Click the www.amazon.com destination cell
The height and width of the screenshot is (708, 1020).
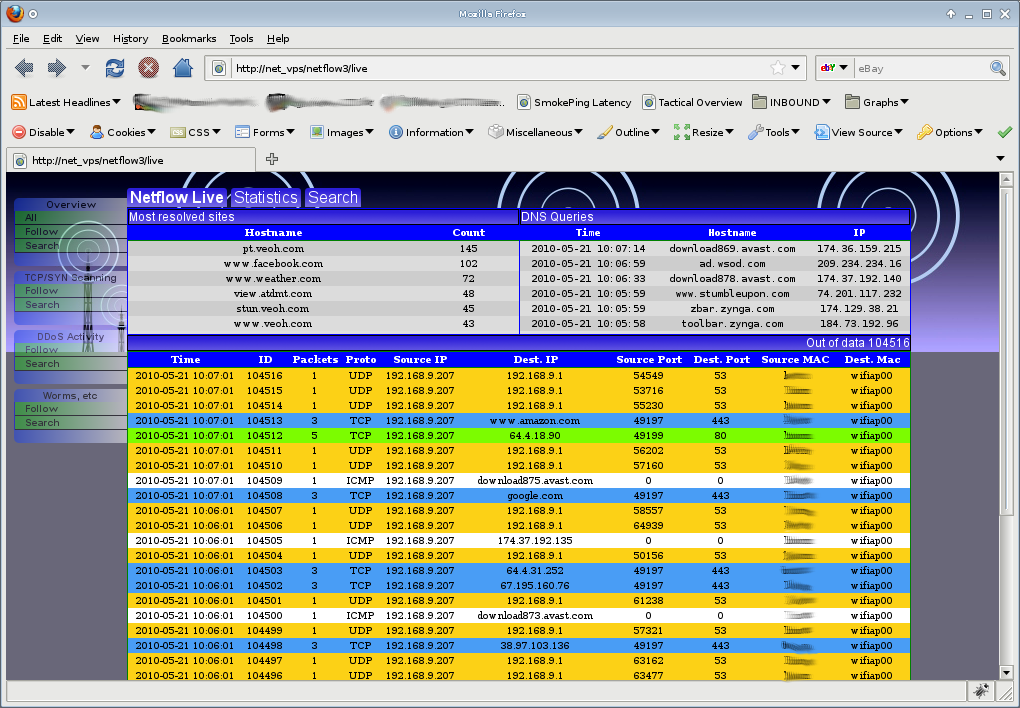pyautogui.click(x=535, y=420)
